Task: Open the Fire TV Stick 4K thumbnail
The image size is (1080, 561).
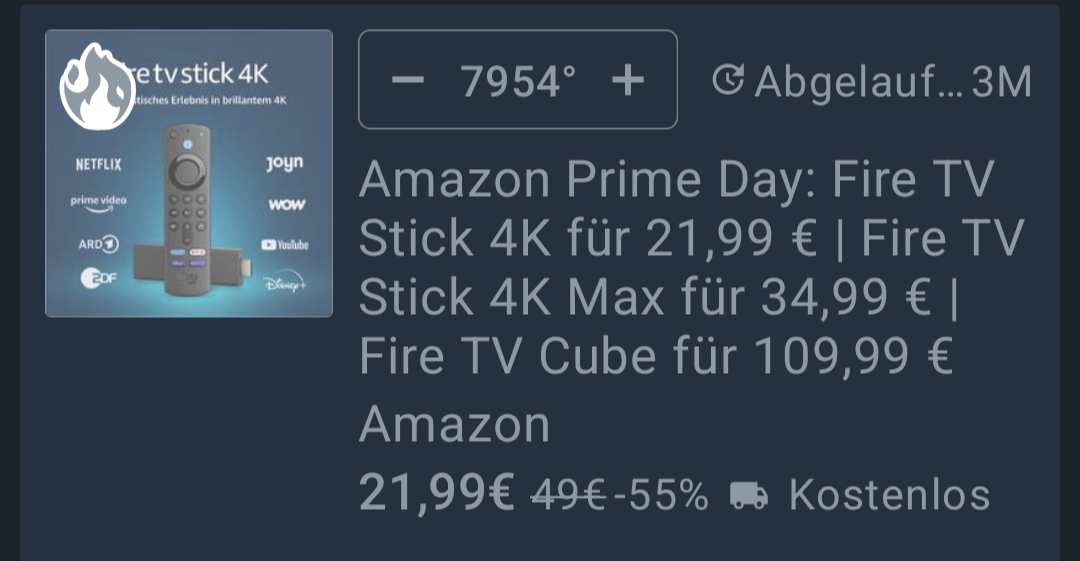Action: 189,173
